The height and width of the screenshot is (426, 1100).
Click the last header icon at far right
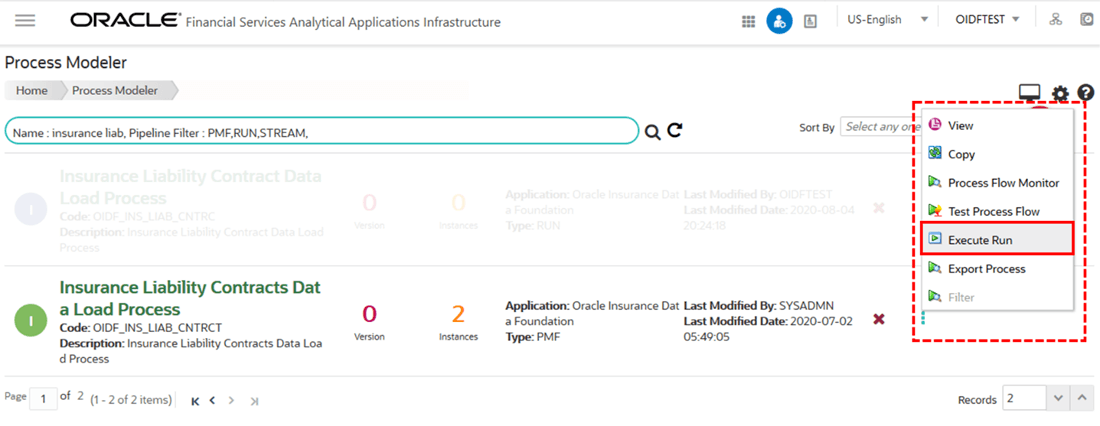coord(1088,20)
